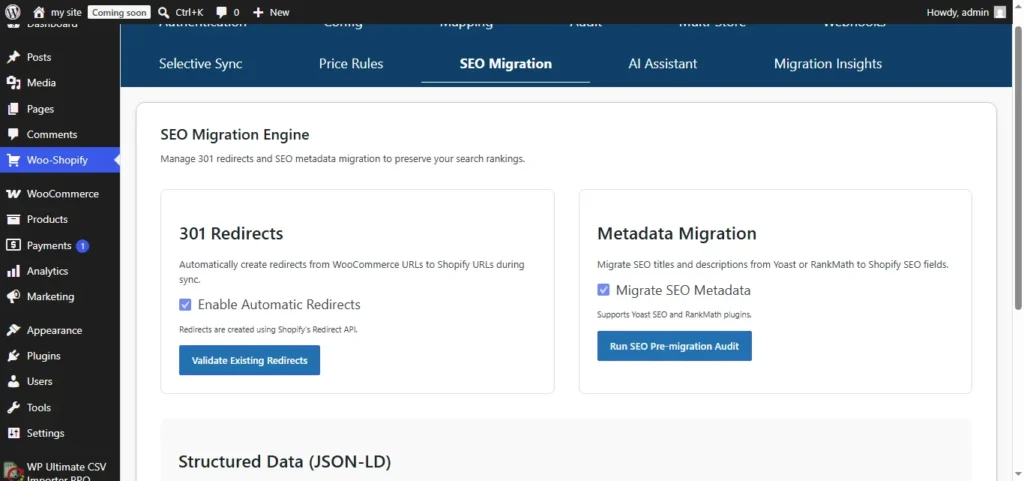The height and width of the screenshot is (481, 1024).
Task: Click the Woo-Shopify cart icon
Action: click(13, 160)
